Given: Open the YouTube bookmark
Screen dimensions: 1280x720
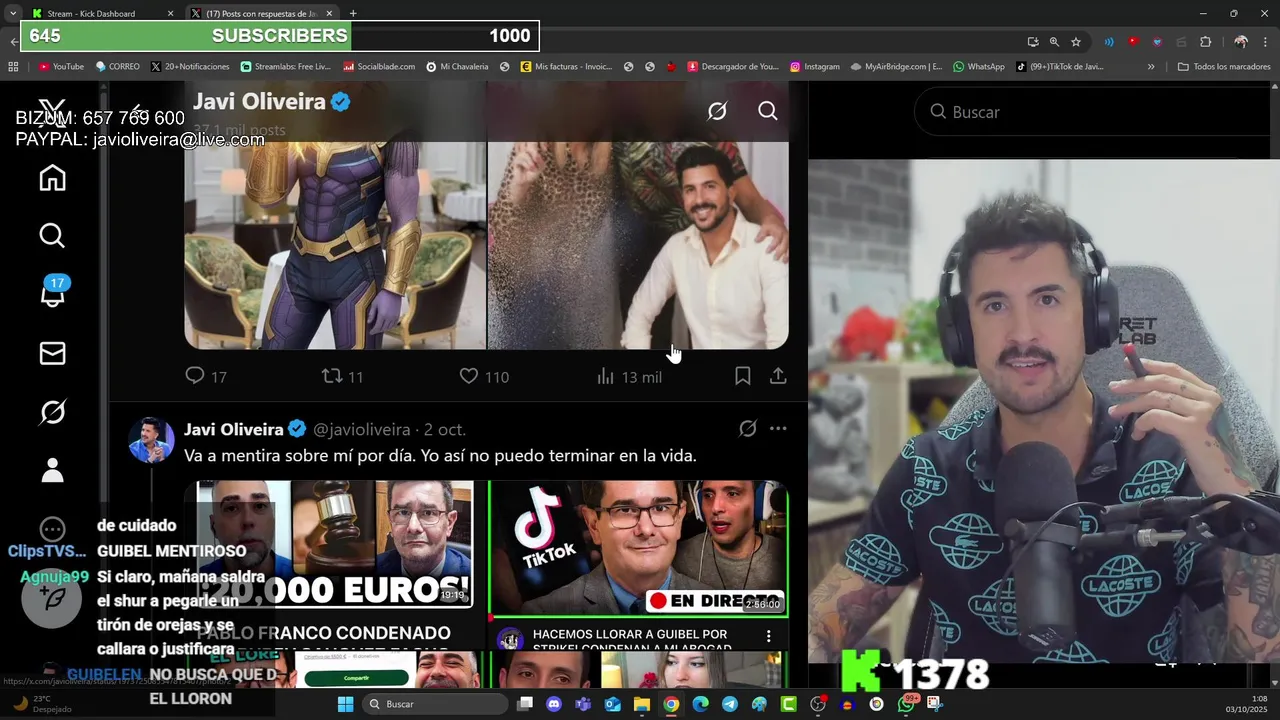Looking at the screenshot, I should click(61, 67).
